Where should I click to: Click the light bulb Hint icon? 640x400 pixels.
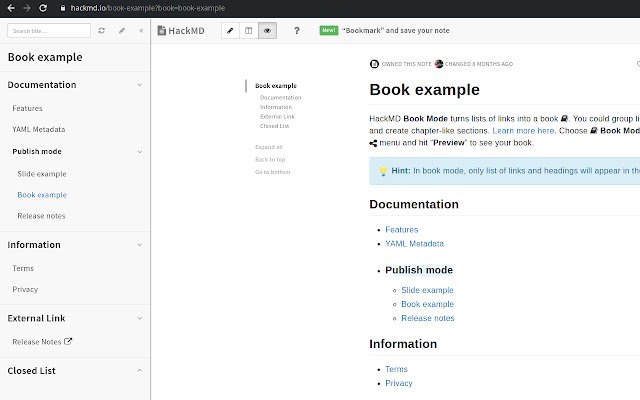(x=383, y=171)
